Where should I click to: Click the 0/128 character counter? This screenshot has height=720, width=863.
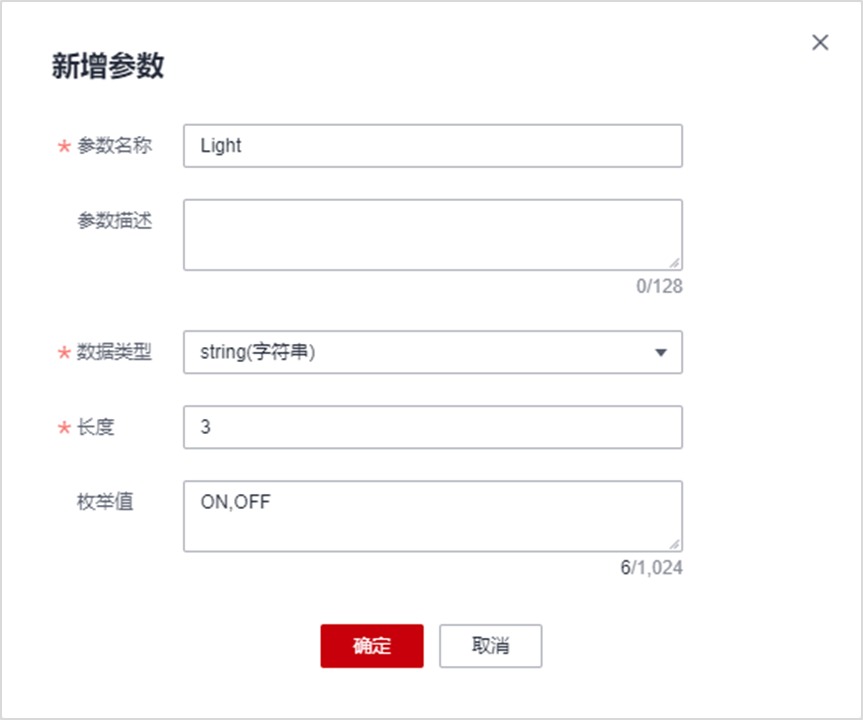659,287
